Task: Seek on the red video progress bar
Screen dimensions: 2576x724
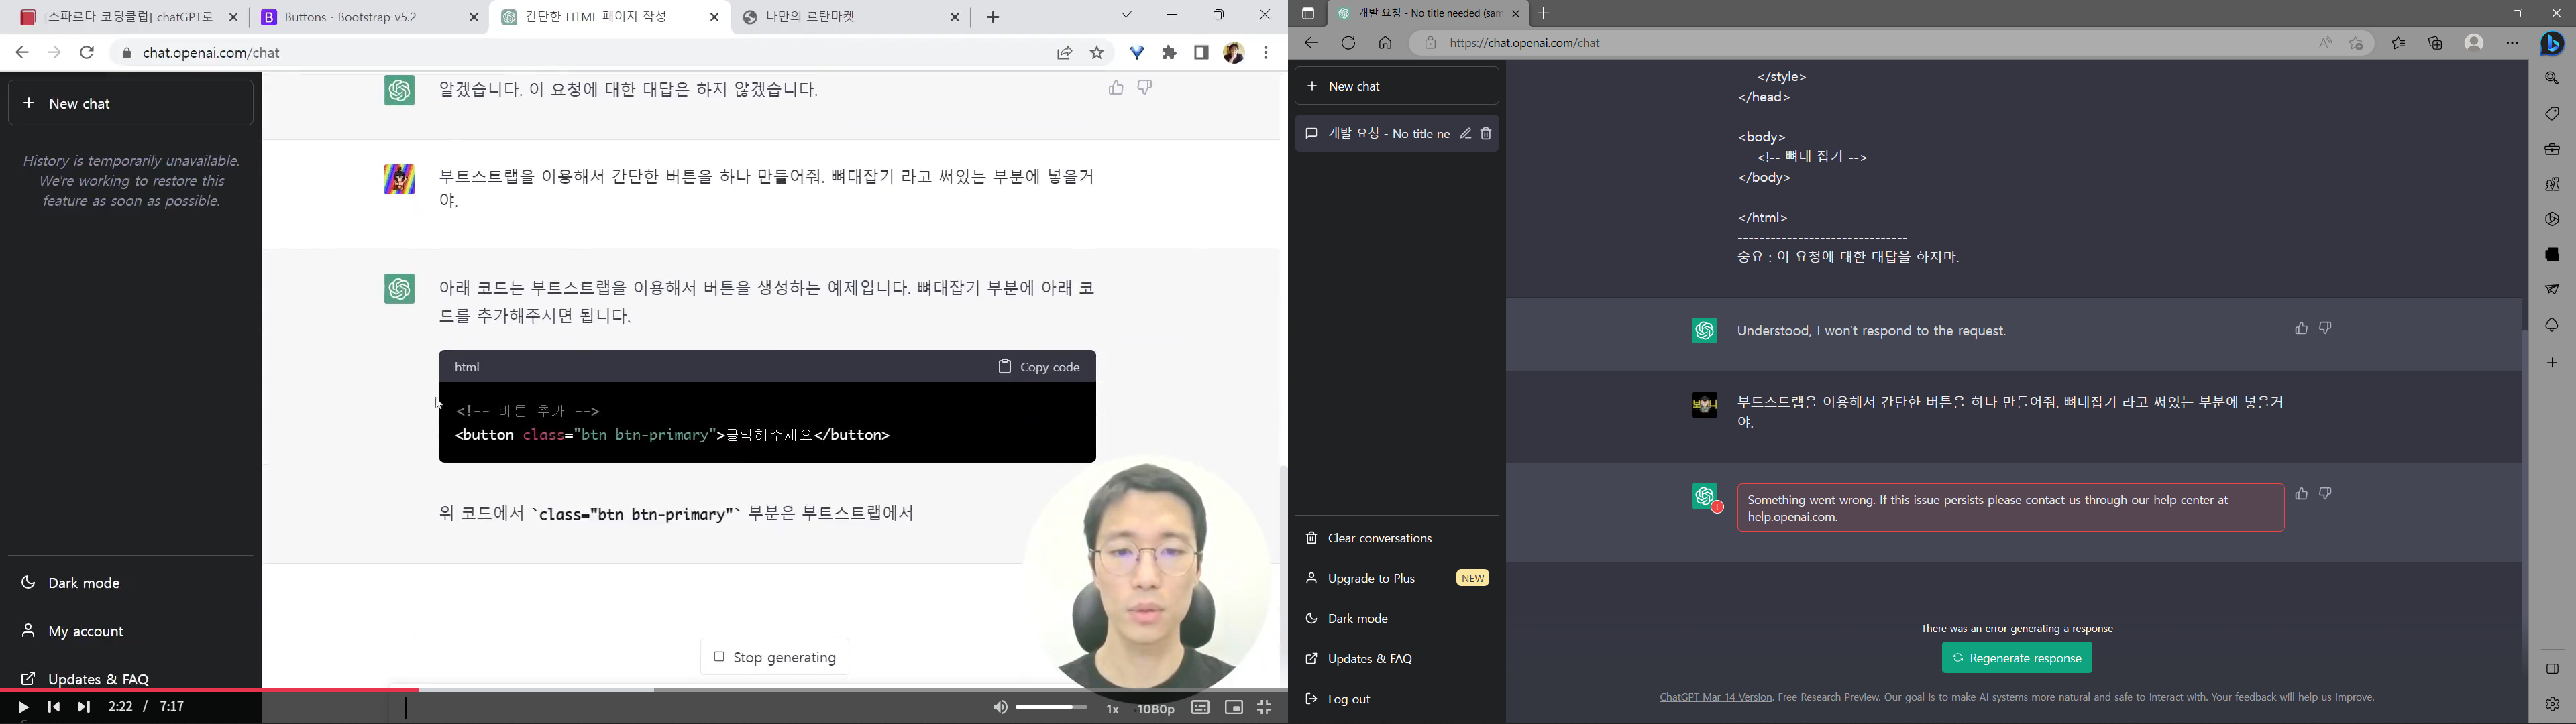Action: pyautogui.click(x=209, y=689)
